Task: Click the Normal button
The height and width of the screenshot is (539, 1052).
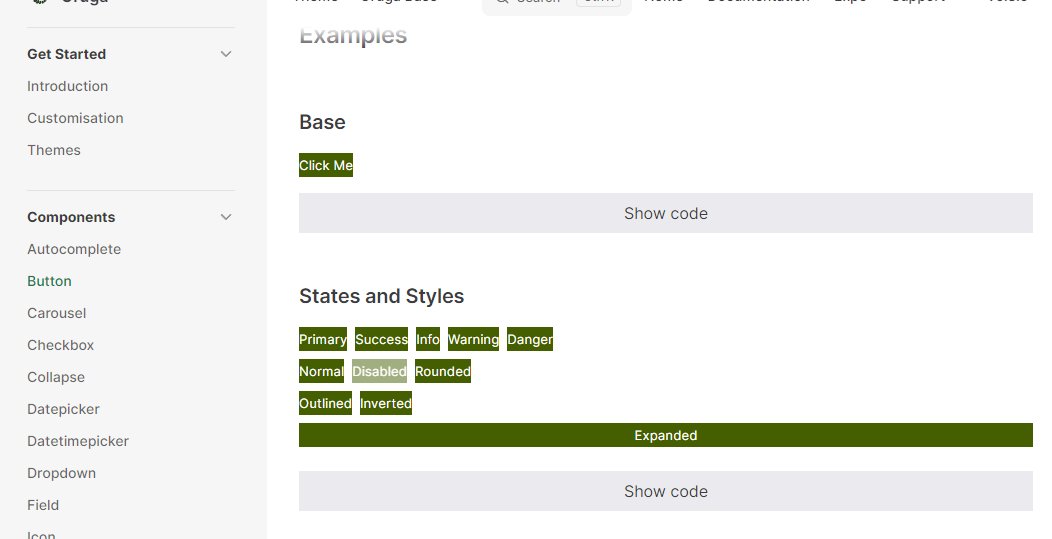Action: tap(321, 371)
